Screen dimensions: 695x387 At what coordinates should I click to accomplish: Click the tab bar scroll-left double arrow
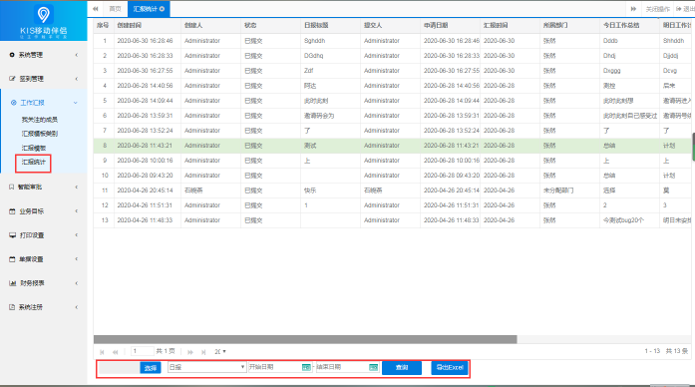[95, 9]
